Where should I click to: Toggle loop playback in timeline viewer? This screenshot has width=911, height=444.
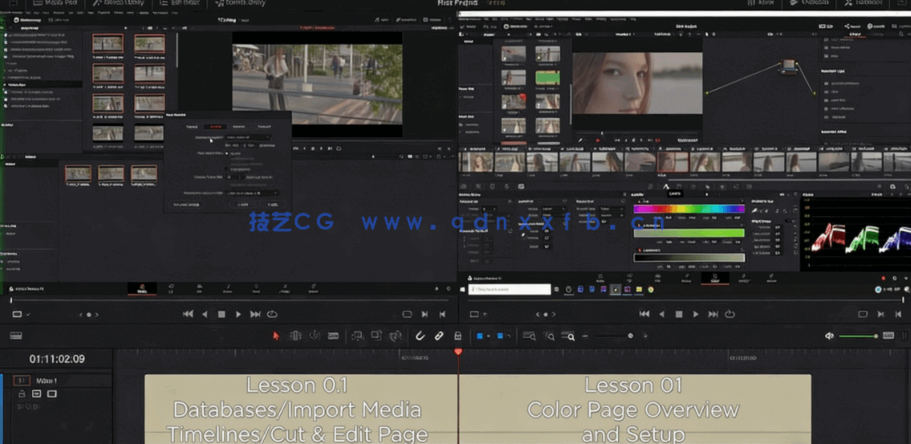[x=730, y=314]
